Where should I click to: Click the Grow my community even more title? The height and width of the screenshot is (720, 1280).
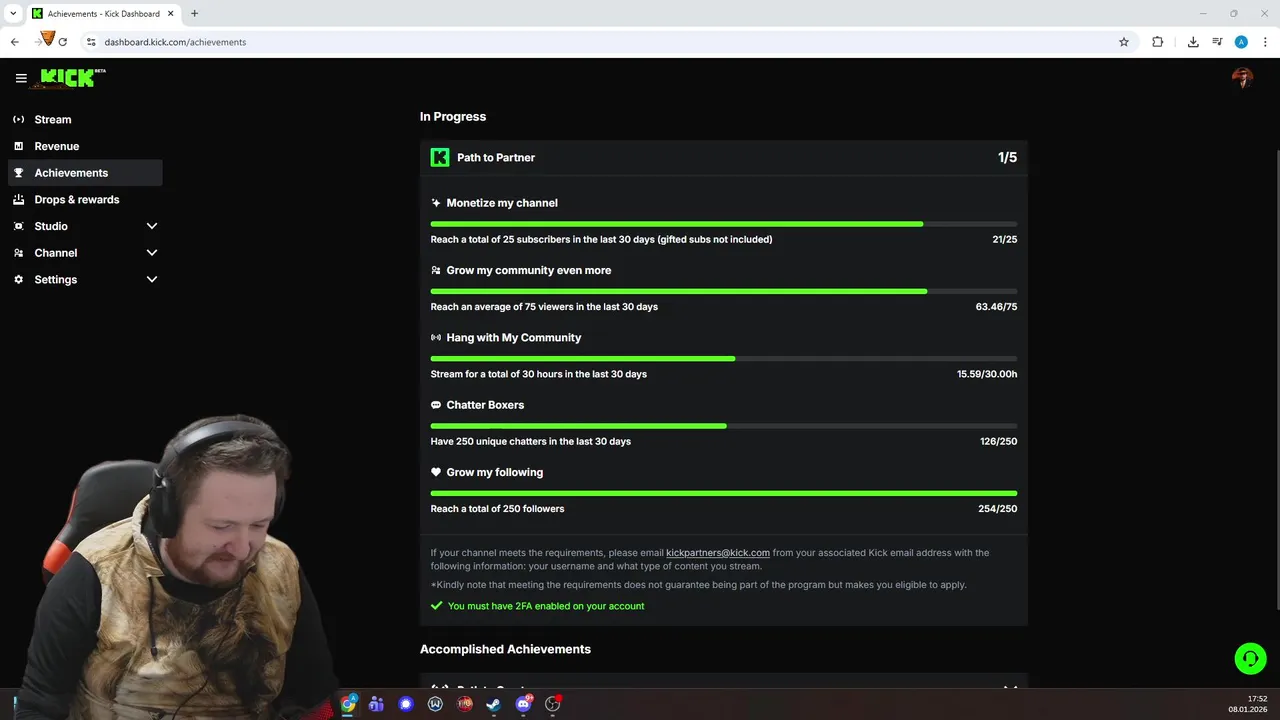tap(529, 270)
